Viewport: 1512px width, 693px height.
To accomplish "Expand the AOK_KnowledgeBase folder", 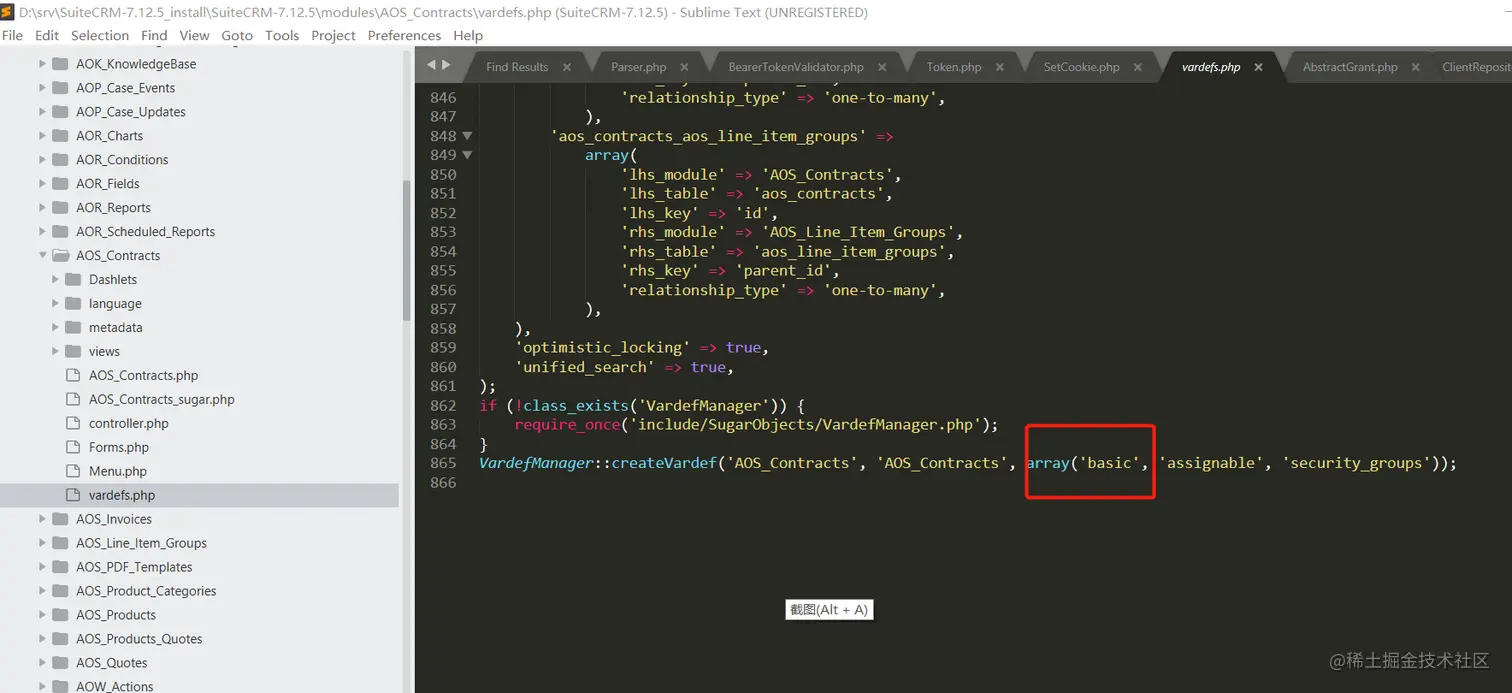I will point(43,64).
